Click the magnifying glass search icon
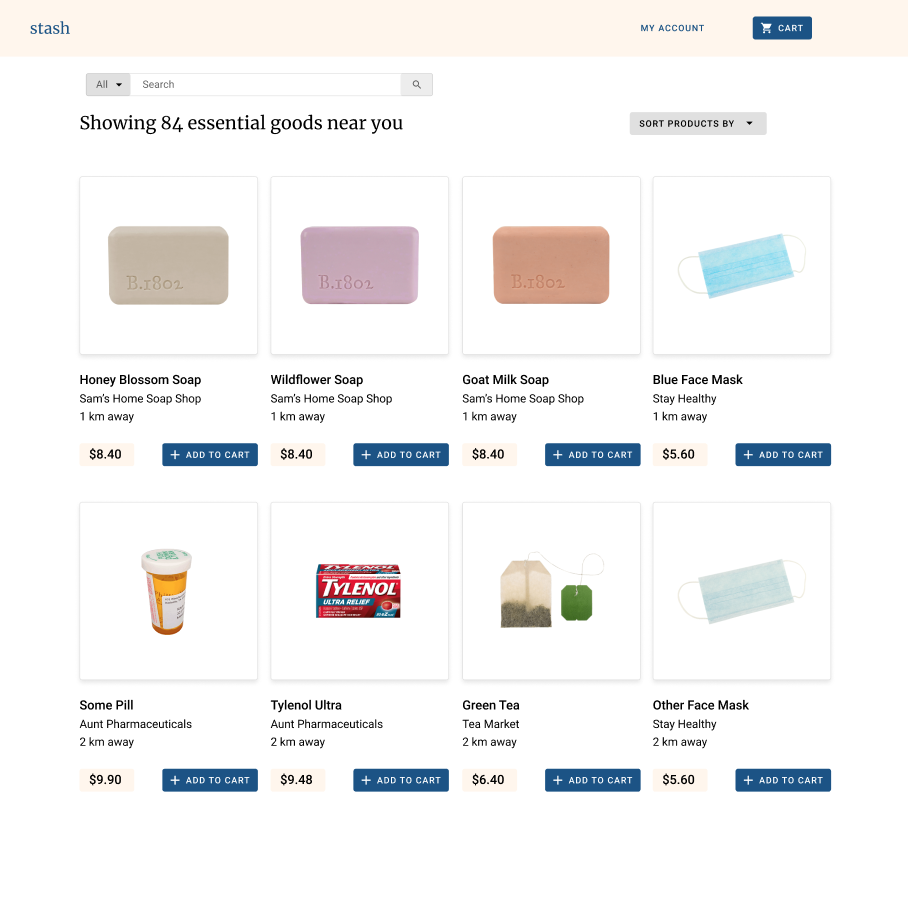 (x=417, y=85)
